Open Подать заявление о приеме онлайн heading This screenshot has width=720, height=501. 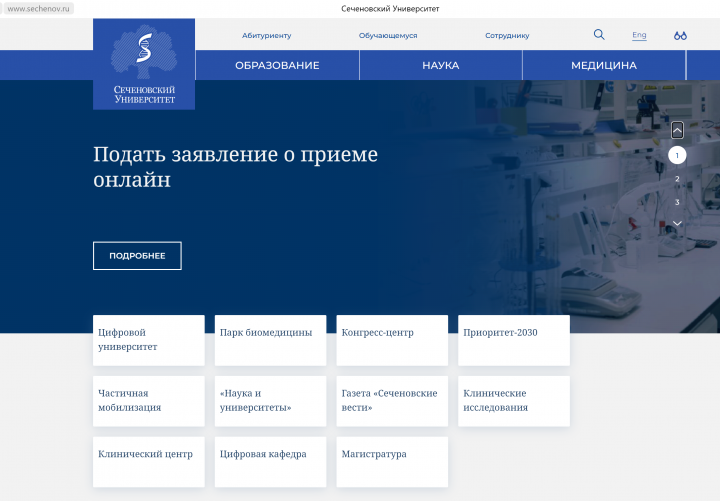pos(235,167)
